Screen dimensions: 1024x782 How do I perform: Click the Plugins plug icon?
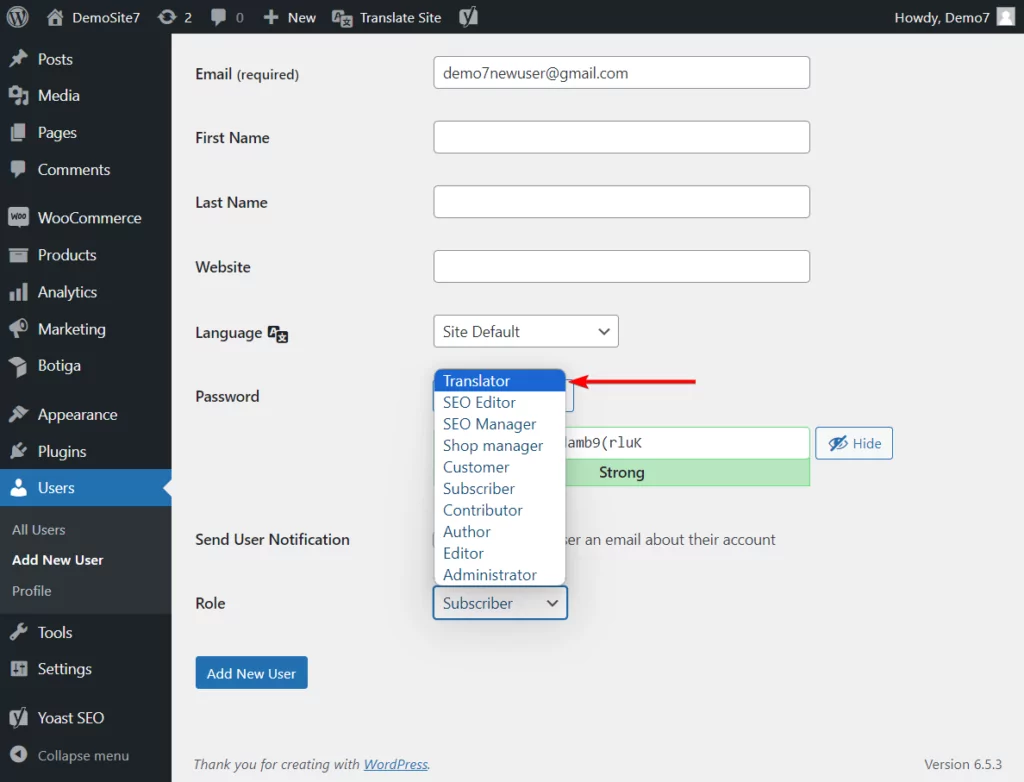click(x=18, y=451)
